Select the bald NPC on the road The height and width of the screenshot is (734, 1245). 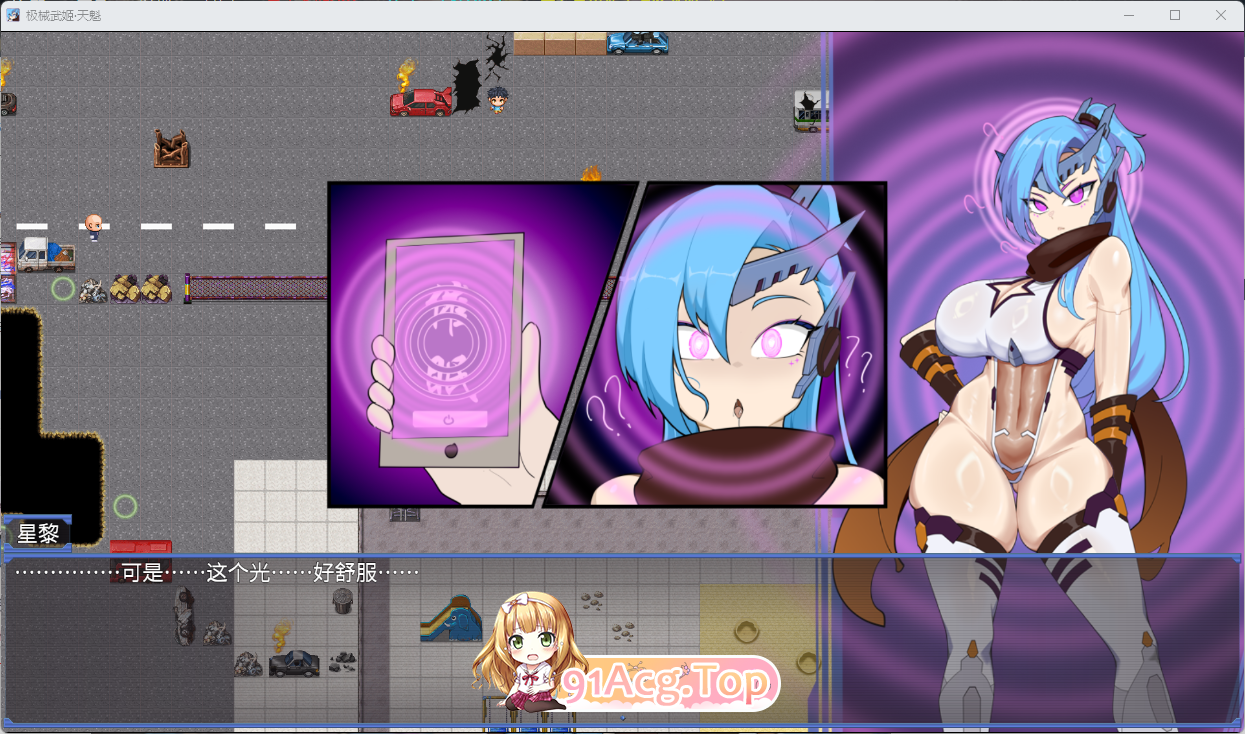[93, 226]
